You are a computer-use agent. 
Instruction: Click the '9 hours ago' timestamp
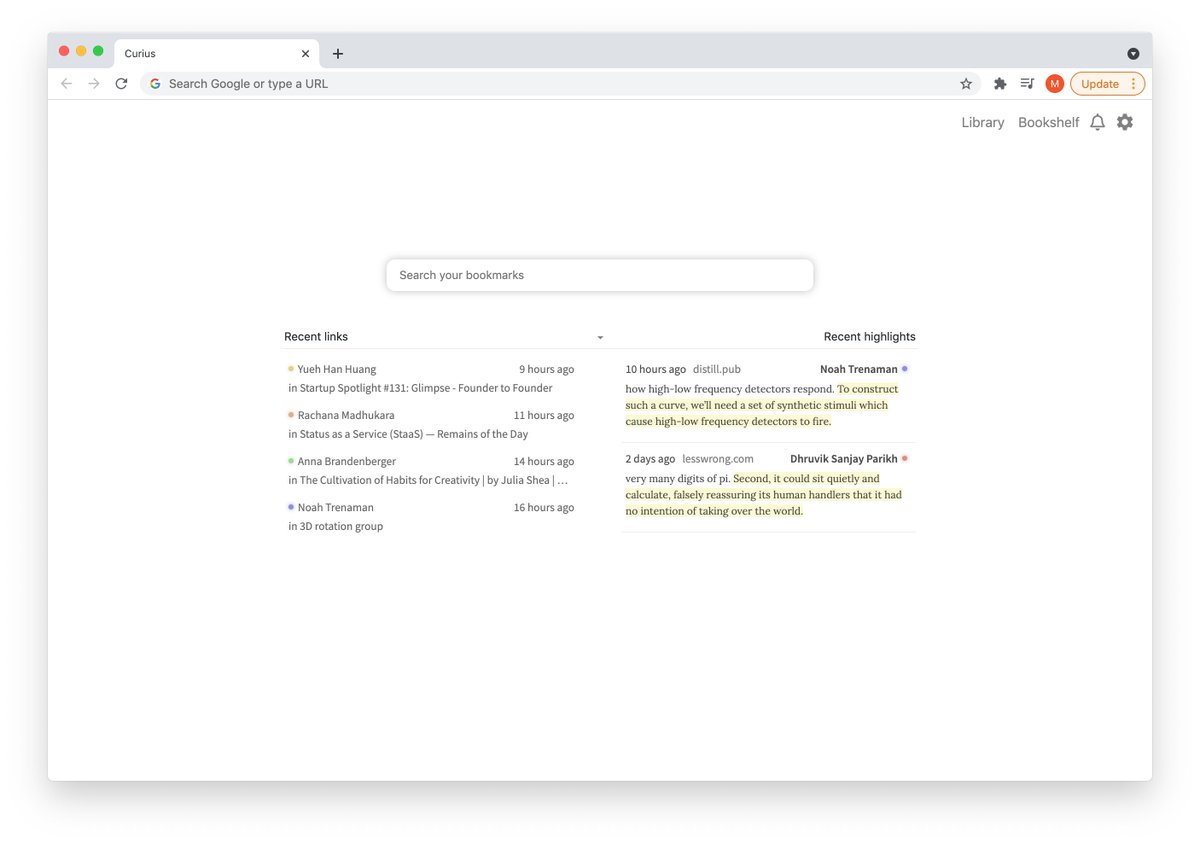[546, 369]
